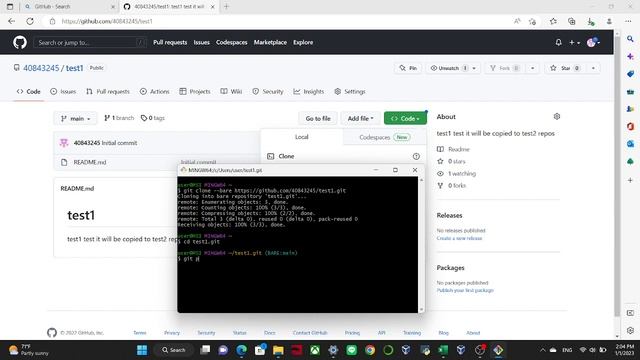Open new browser tab with plus
This screenshot has width=640, height=360.
pos(227,7)
